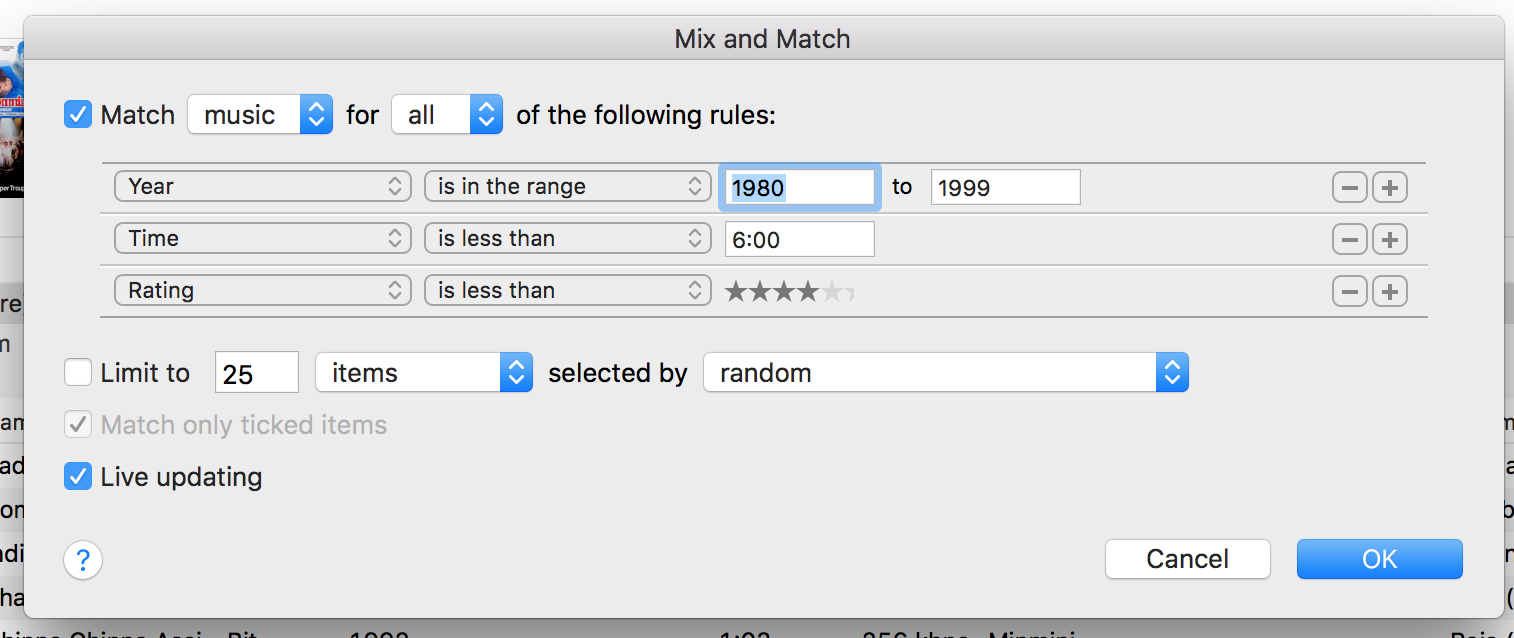Enable the Limit to checkbox
The height and width of the screenshot is (638, 1514).
point(78,373)
